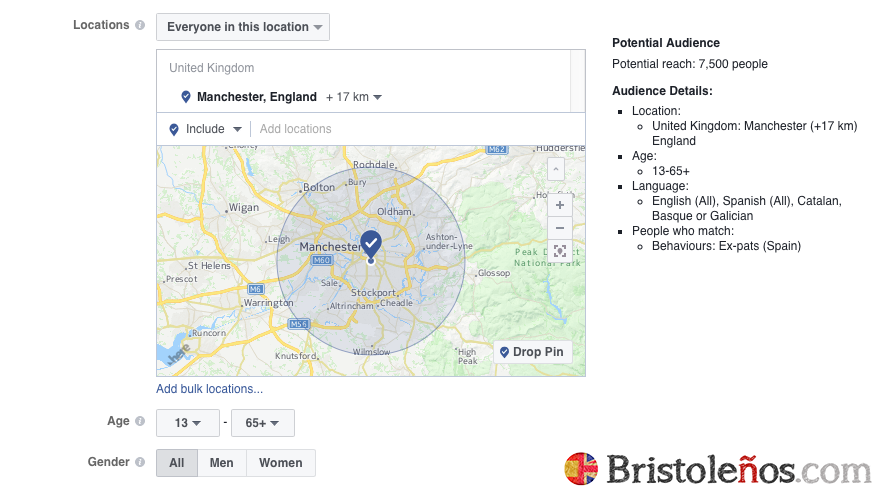Click the Drop Pin button
This screenshot has width=872, height=486.
click(x=532, y=352)
